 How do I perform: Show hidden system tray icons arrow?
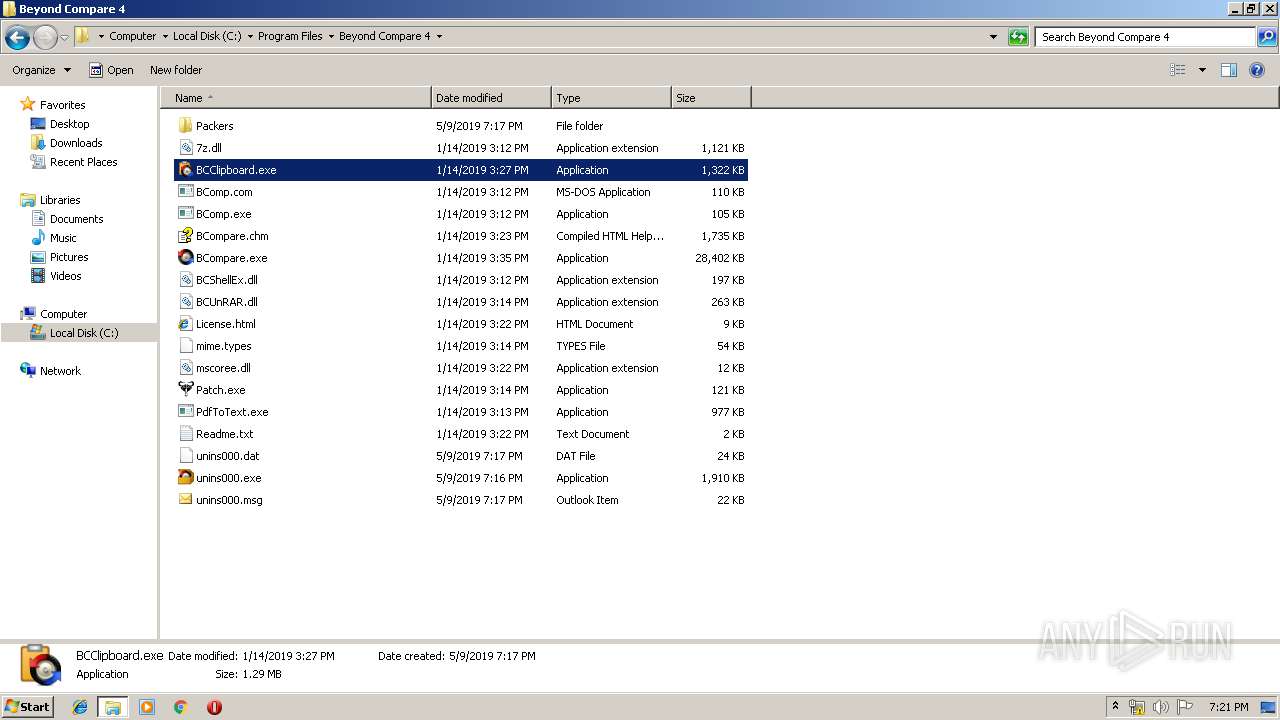pyautogui.click(x=1115, y=706)
